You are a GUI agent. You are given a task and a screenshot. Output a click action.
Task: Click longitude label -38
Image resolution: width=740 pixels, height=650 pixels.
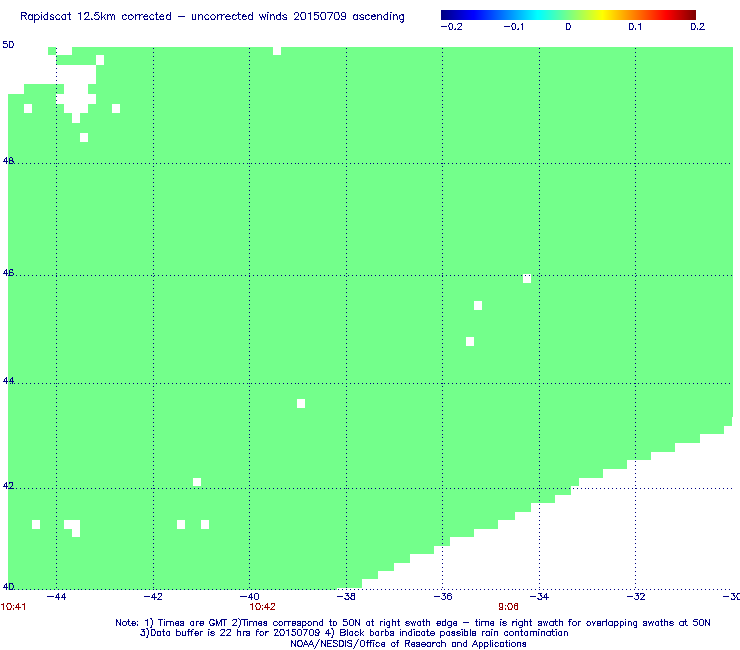[346, 597]
